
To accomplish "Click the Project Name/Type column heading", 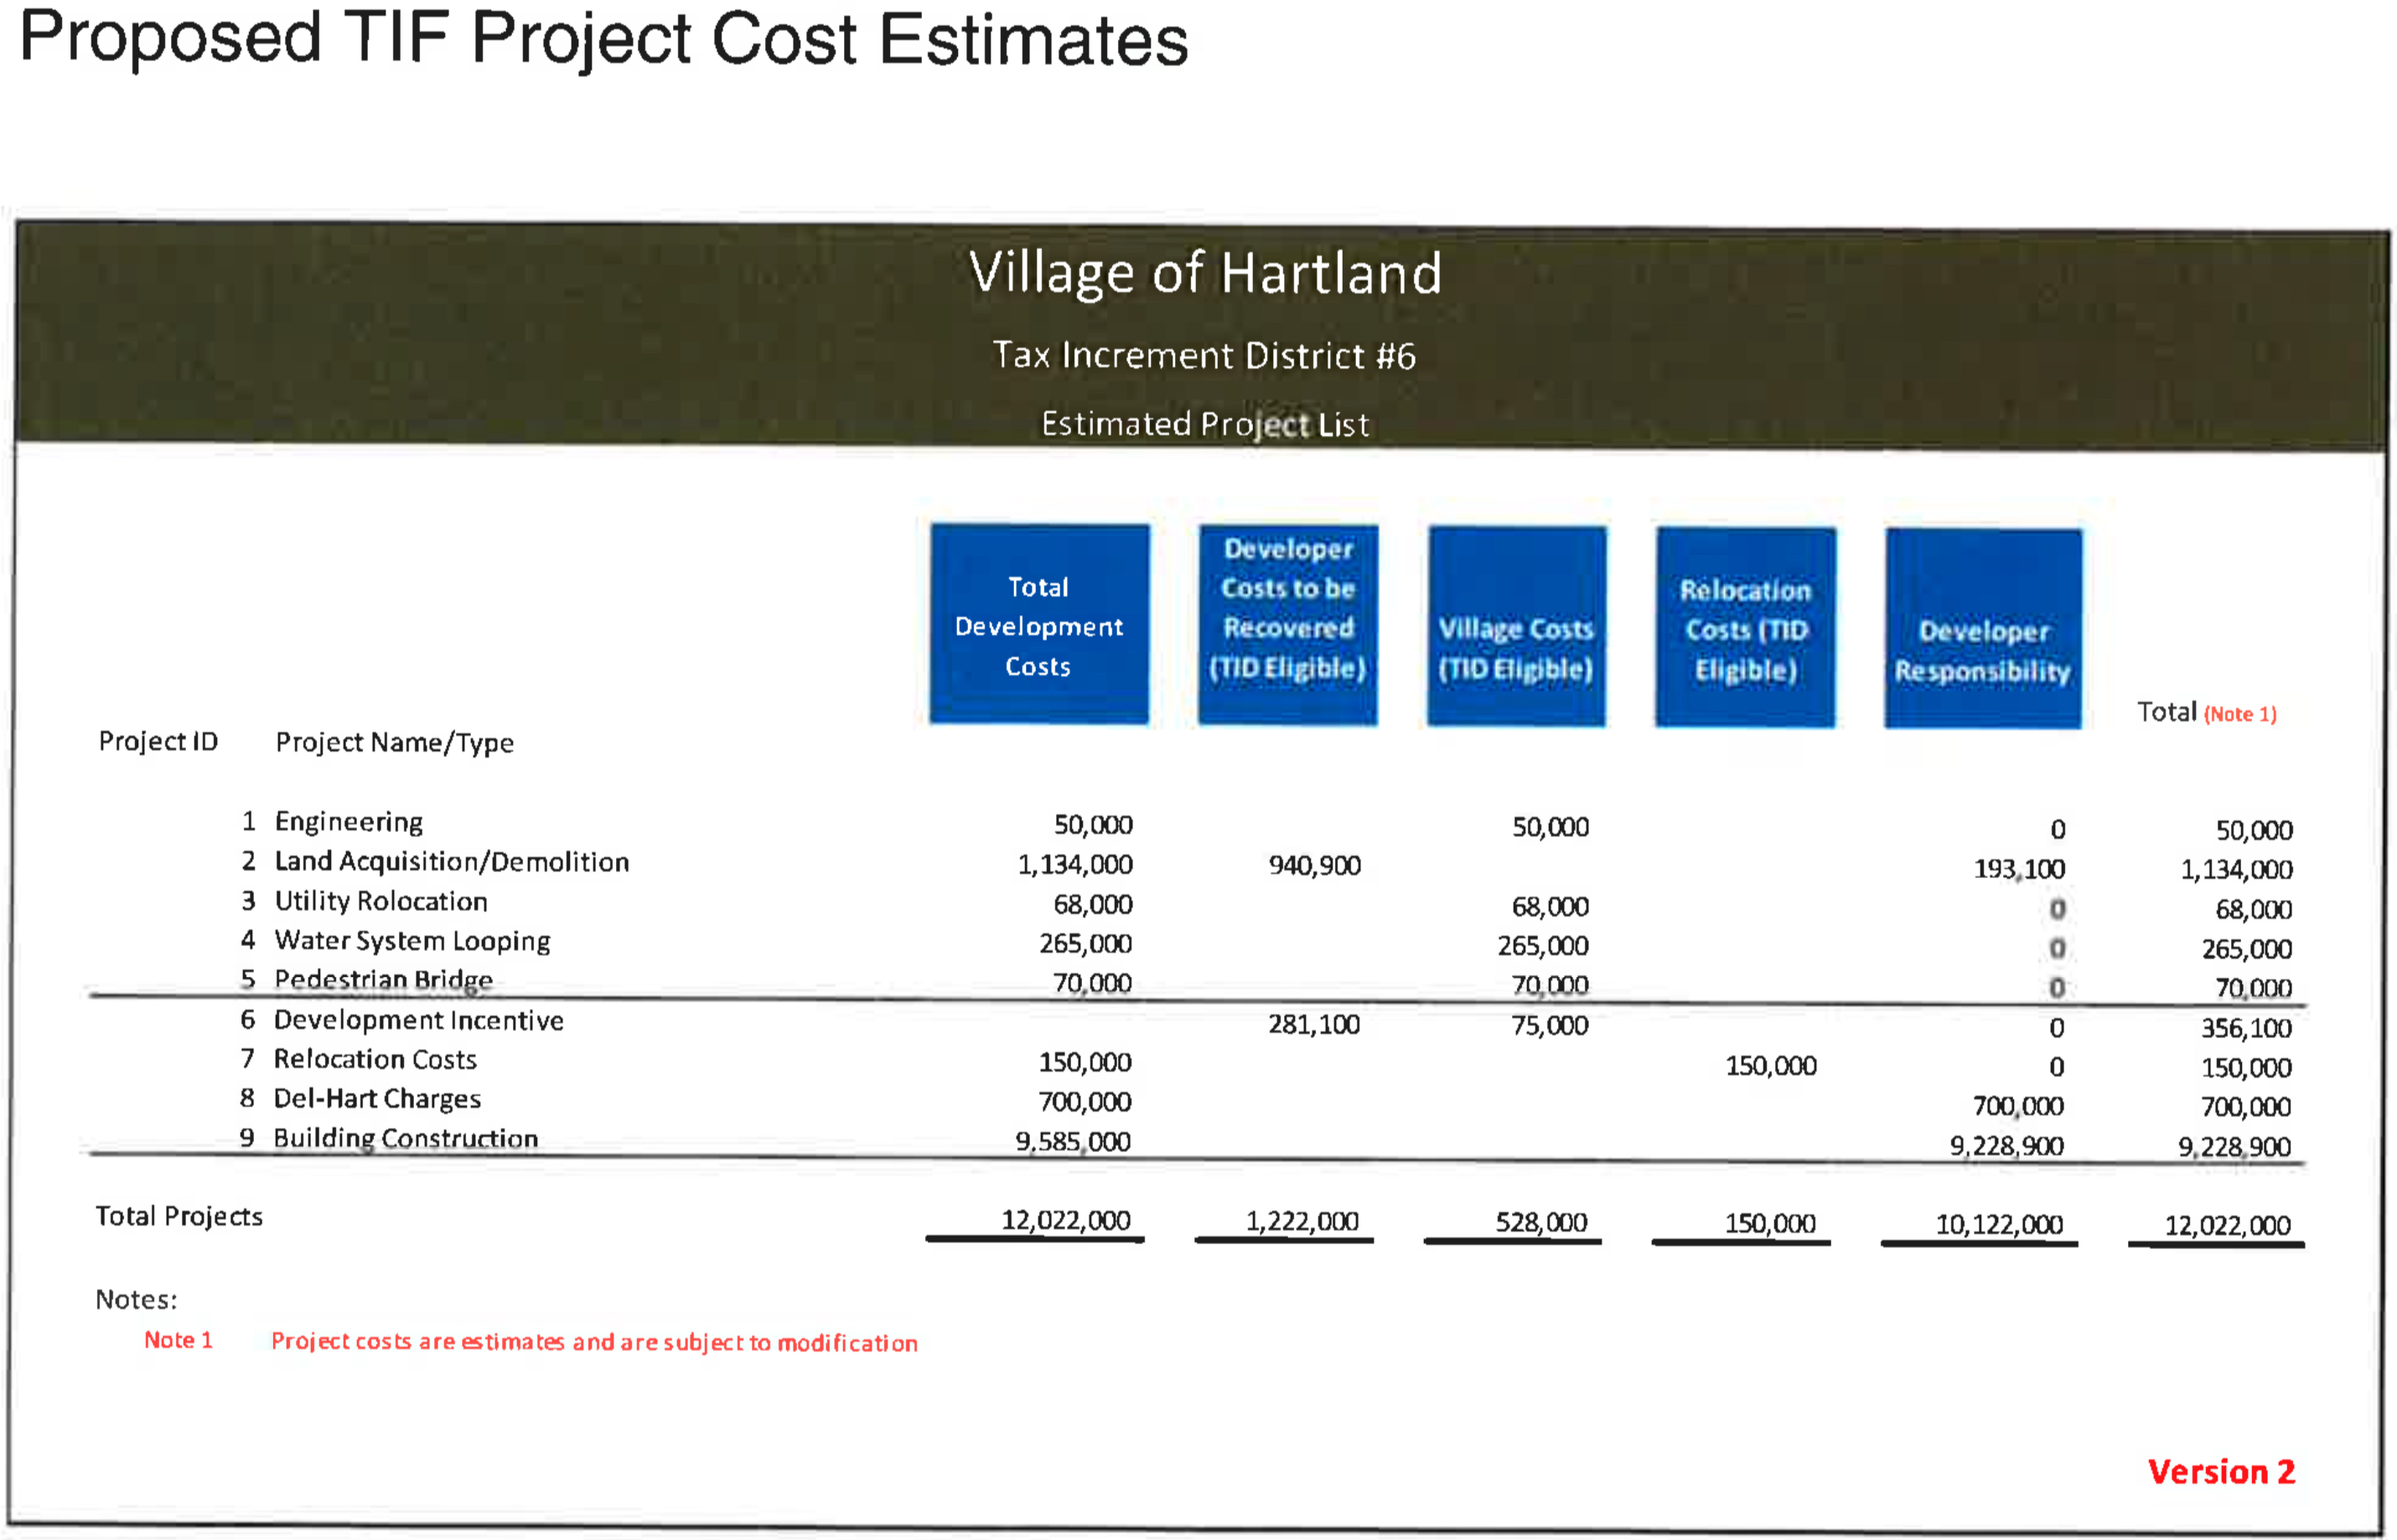I will 394,743.
